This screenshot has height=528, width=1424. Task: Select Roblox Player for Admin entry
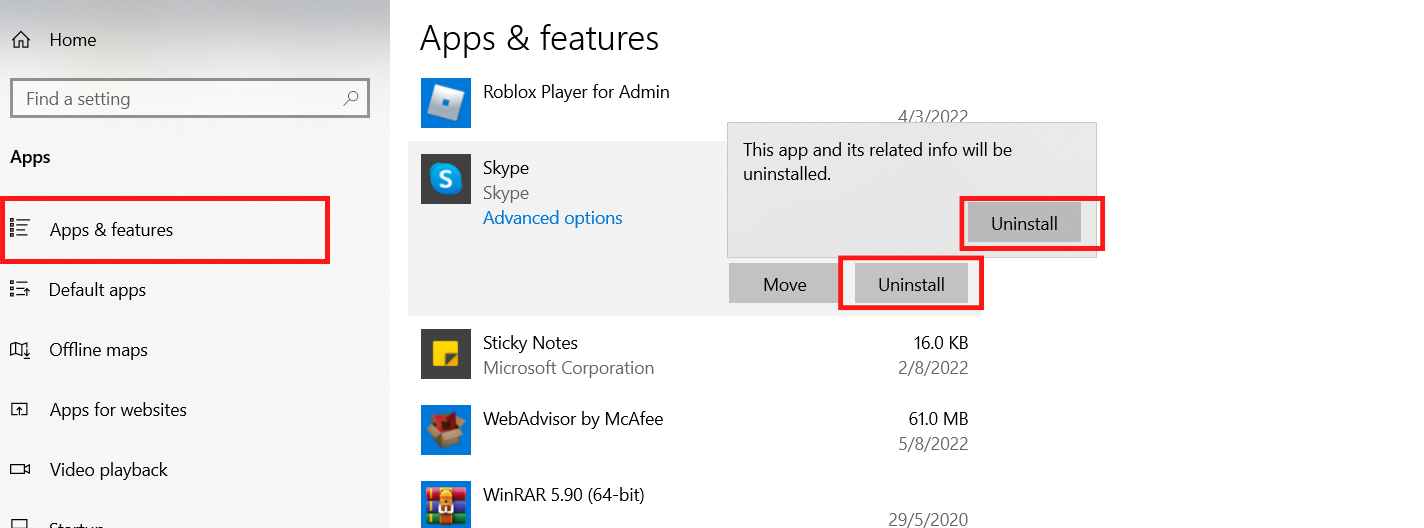click(x=576, y=92)
